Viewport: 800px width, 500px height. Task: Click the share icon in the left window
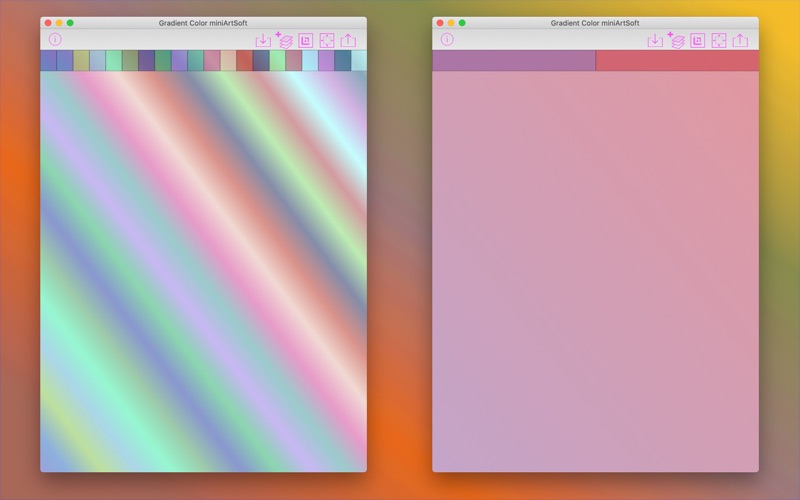coord(348,40)
